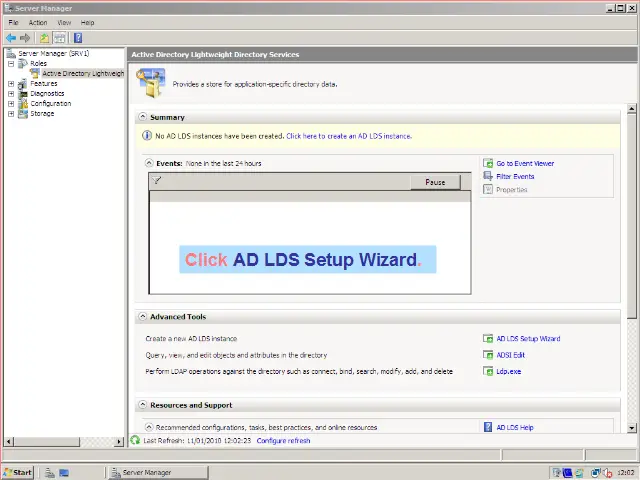The image size is (640, 480).
Task: Click the 12:02 system tray clock
Action: click(625, 472)
